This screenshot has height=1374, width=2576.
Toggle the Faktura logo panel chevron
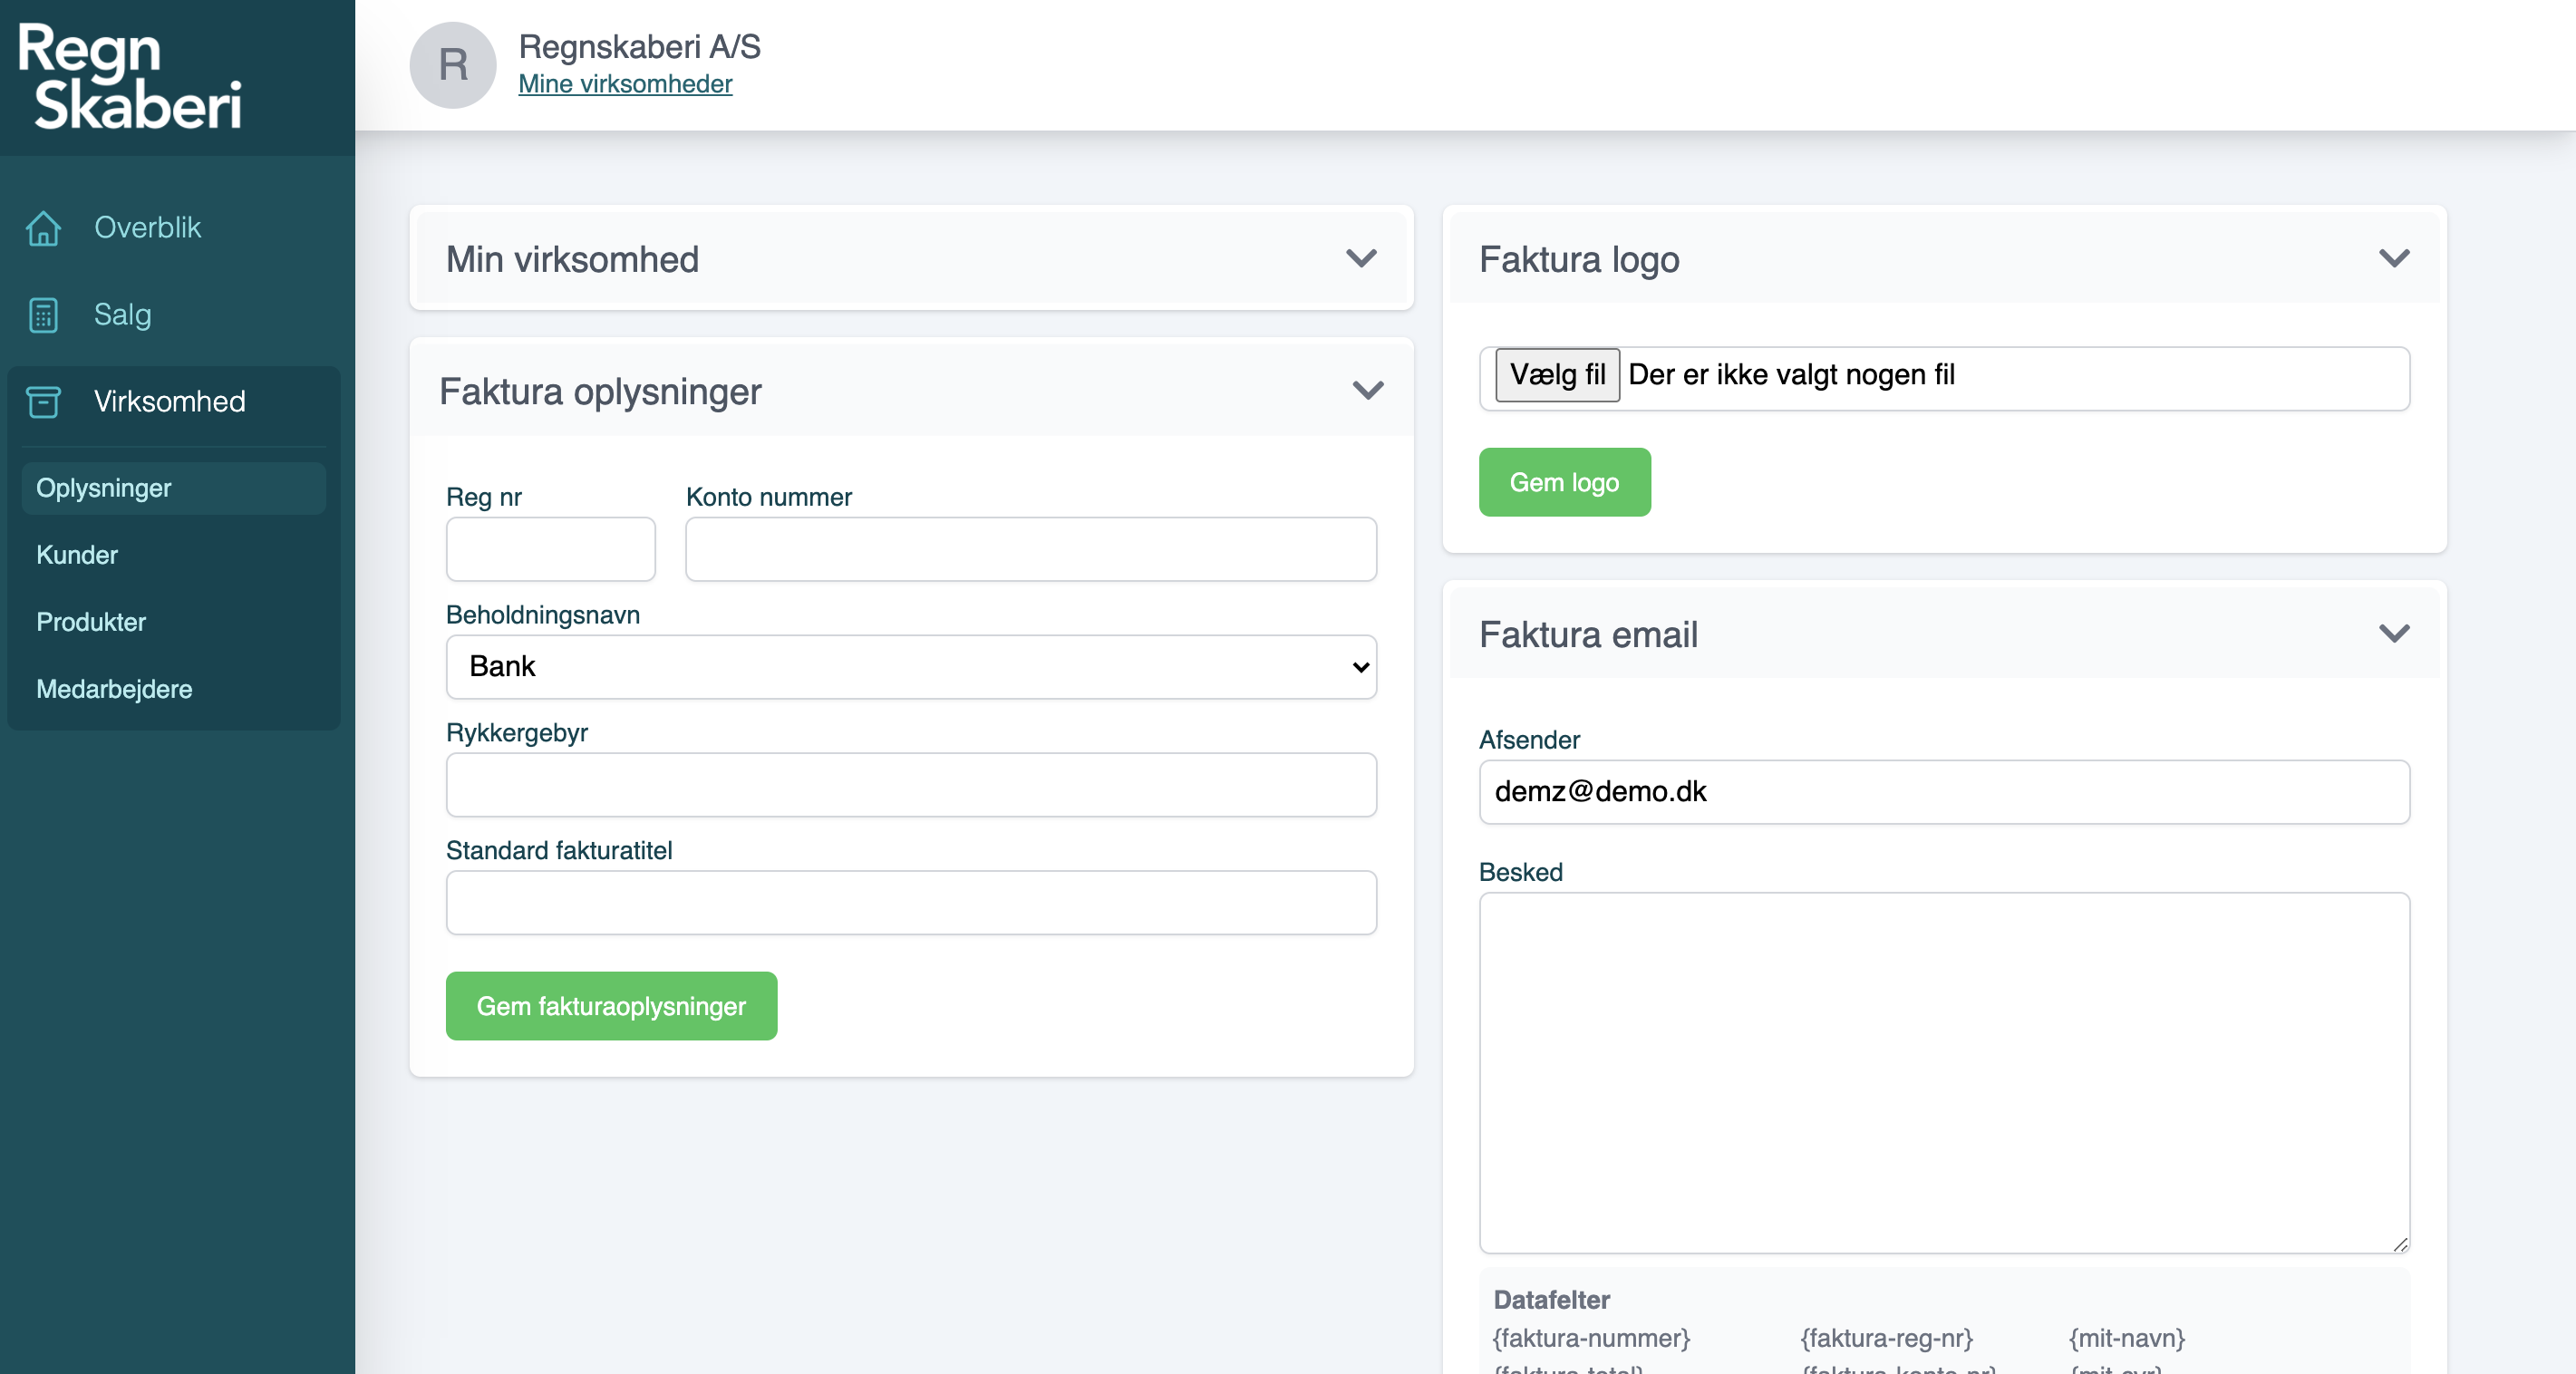pyautogui.click(x=2393, y=259)
